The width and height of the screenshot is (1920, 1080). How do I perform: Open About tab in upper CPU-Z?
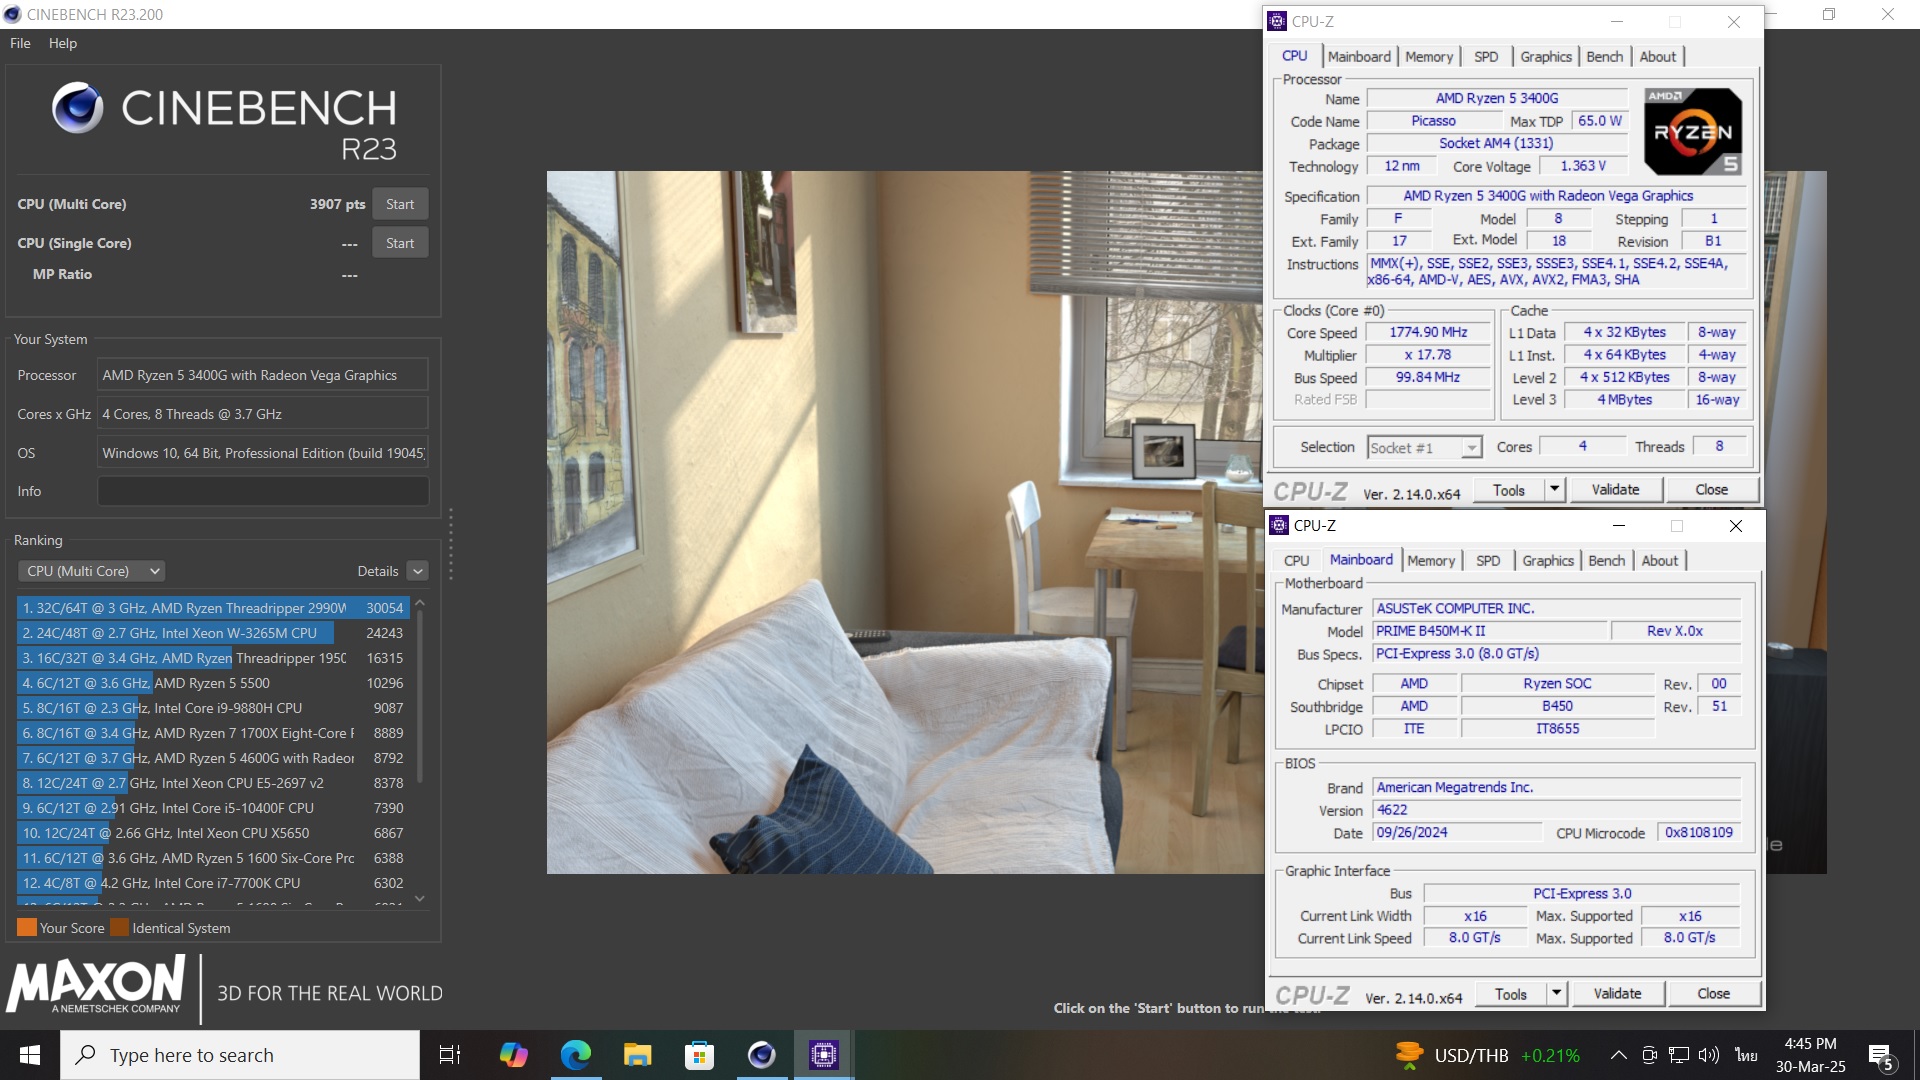click(x=1658, y=57)
